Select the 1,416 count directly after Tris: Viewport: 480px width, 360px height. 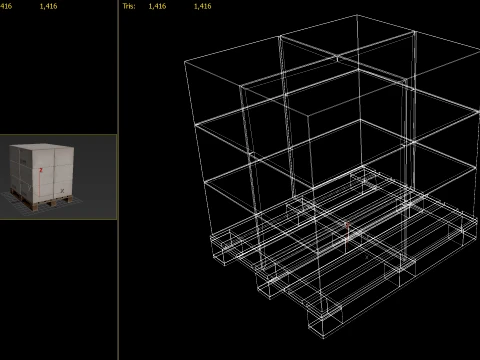157,6
